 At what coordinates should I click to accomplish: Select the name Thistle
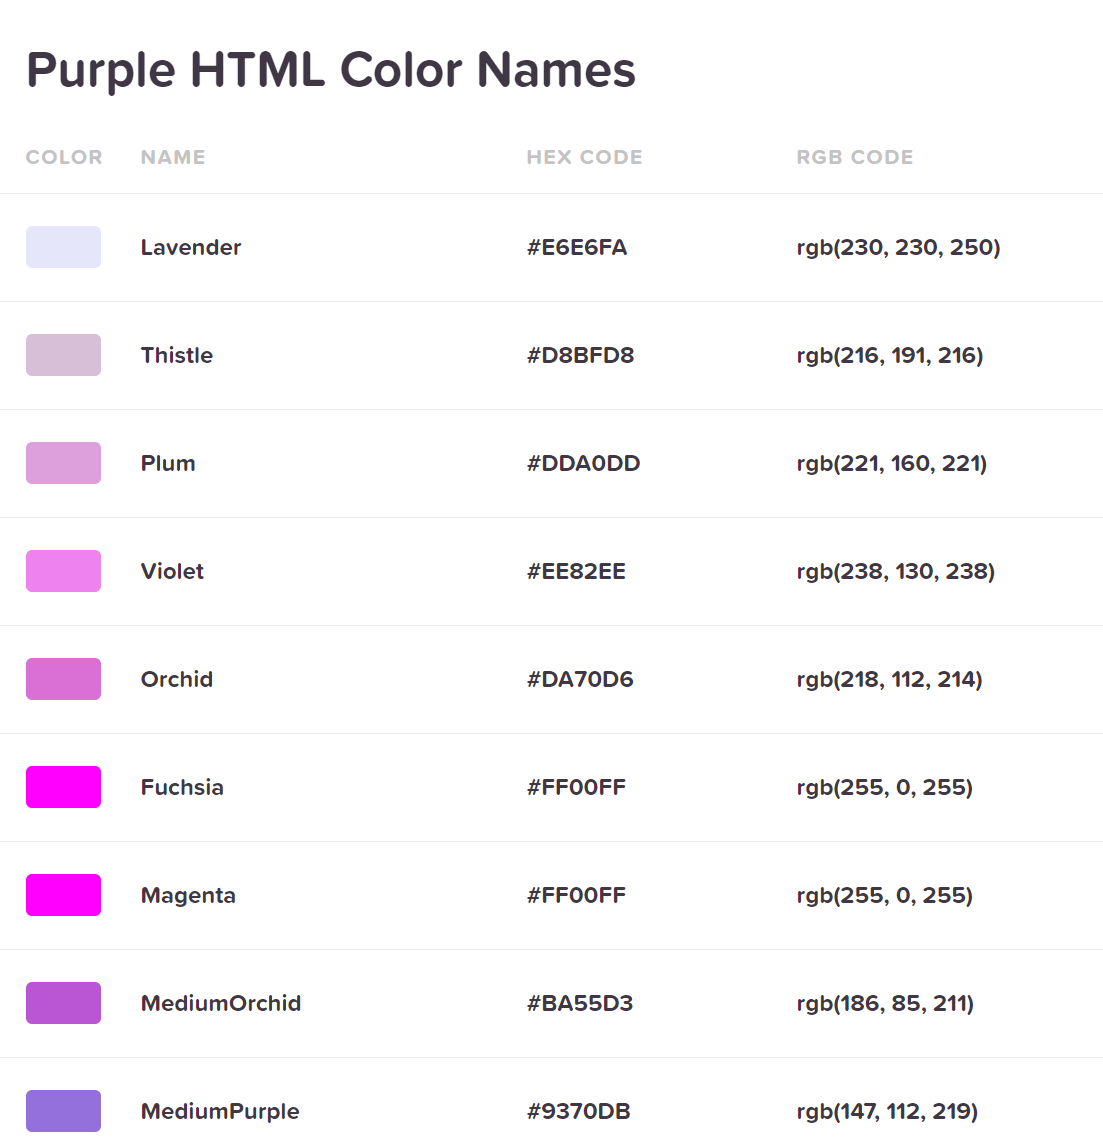pyautogui.click(x=177, y=355)
